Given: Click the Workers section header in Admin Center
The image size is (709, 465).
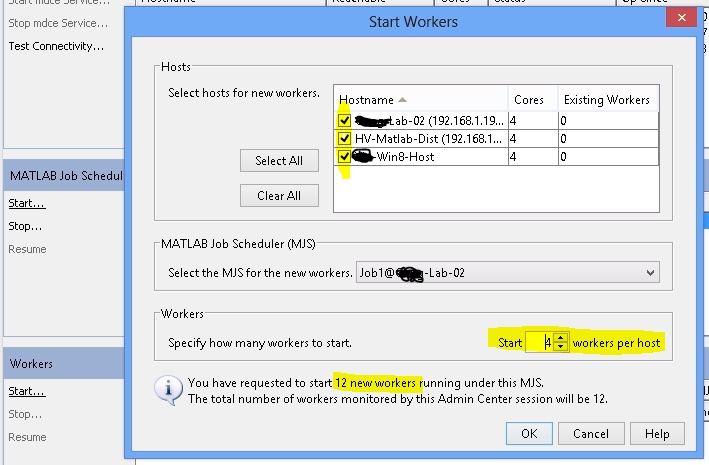Looking at the screenshot, I should (64, 364).
